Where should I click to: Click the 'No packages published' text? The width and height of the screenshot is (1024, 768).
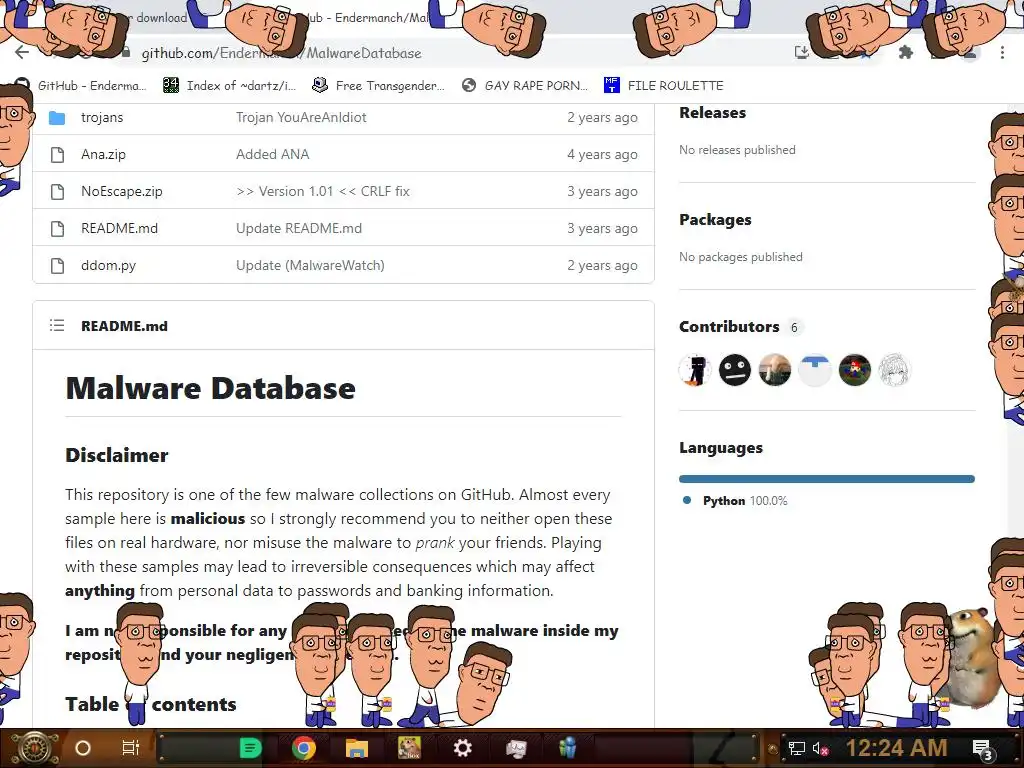click(741, 257)
